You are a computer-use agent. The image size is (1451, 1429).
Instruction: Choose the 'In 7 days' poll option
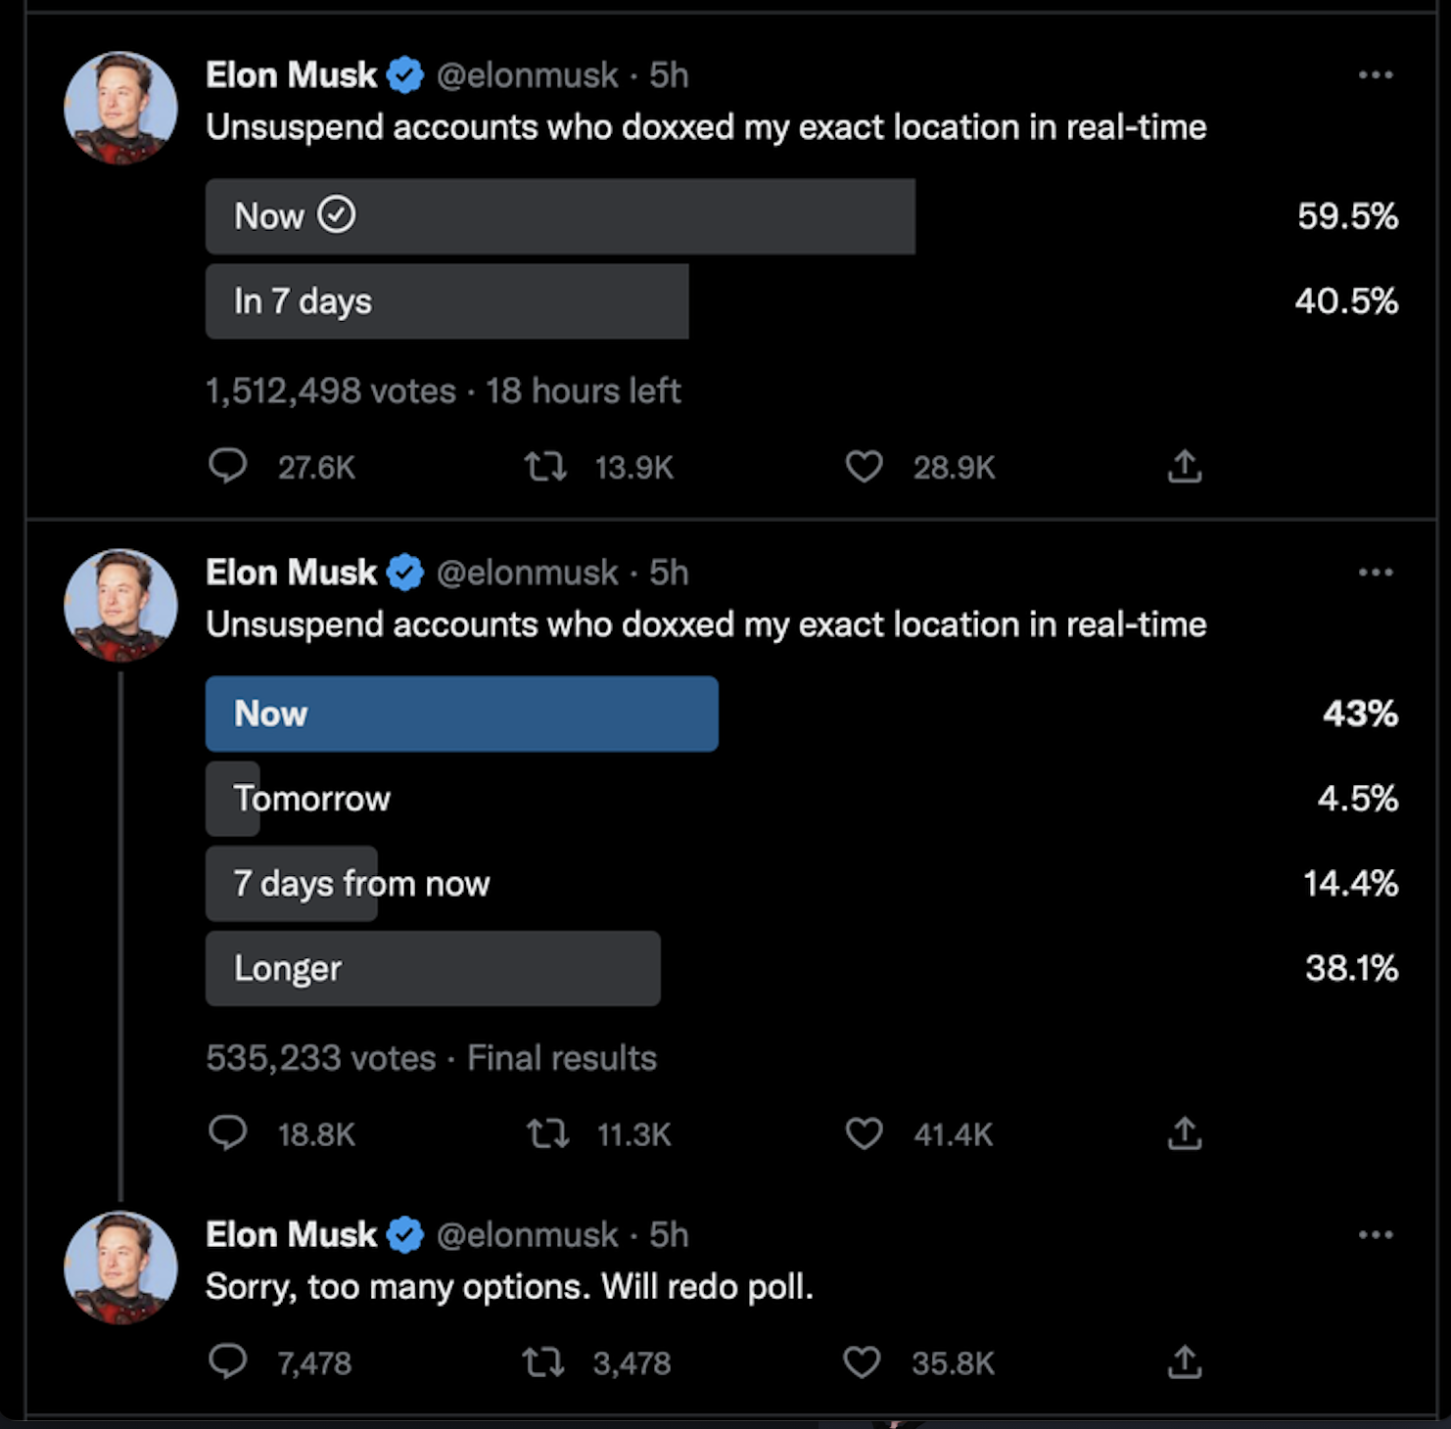pyautogui.click(x=447, y=301)
